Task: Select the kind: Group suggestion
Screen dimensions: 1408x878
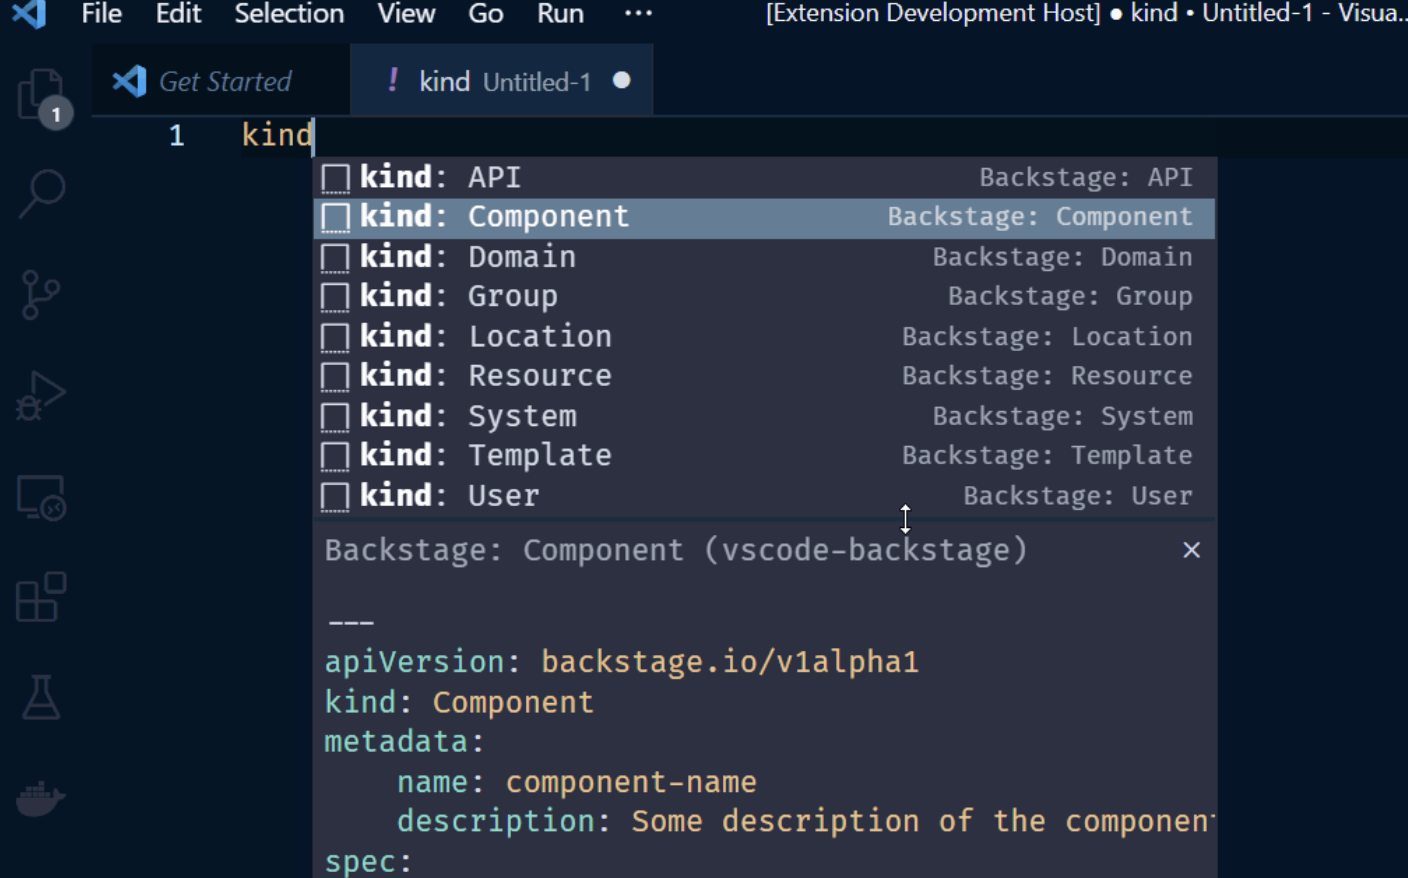Action: click(765, 297)
